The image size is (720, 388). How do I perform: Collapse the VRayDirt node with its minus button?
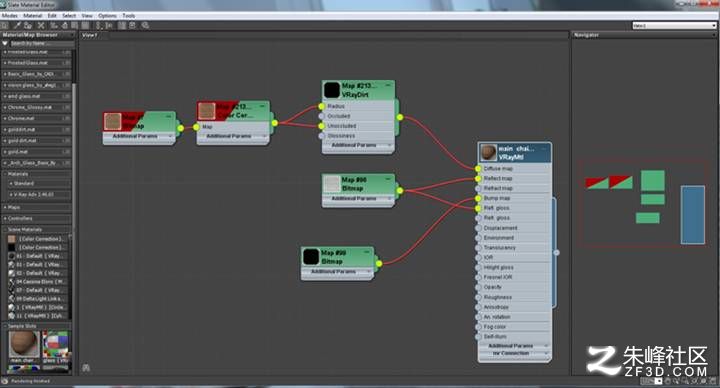pos(388,85)
